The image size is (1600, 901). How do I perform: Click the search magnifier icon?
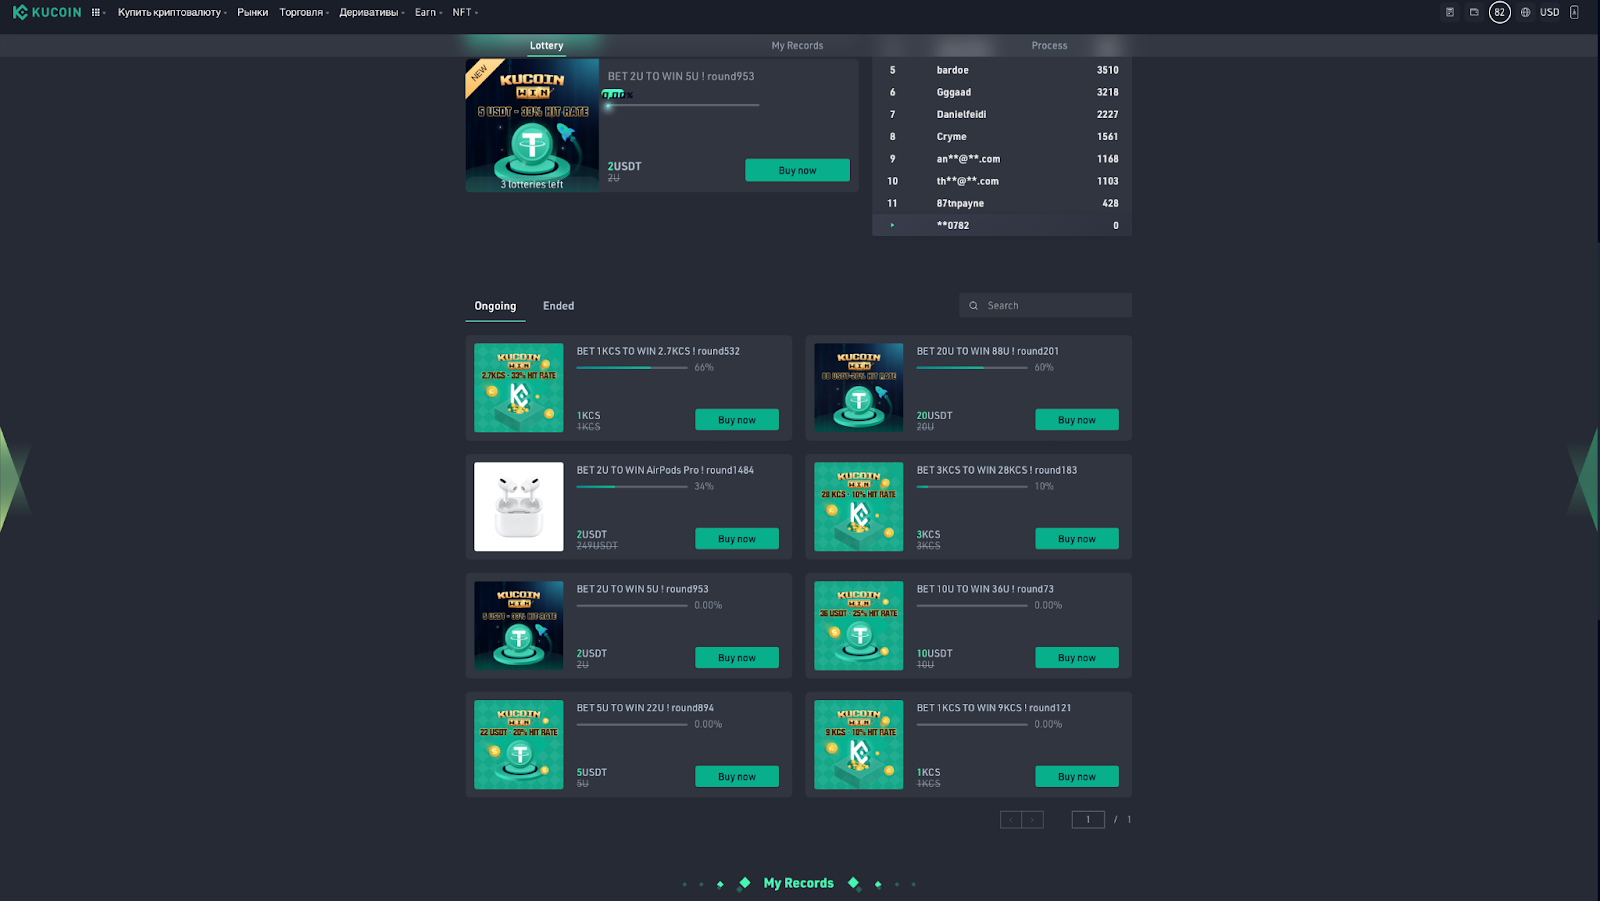click(973, 305)
